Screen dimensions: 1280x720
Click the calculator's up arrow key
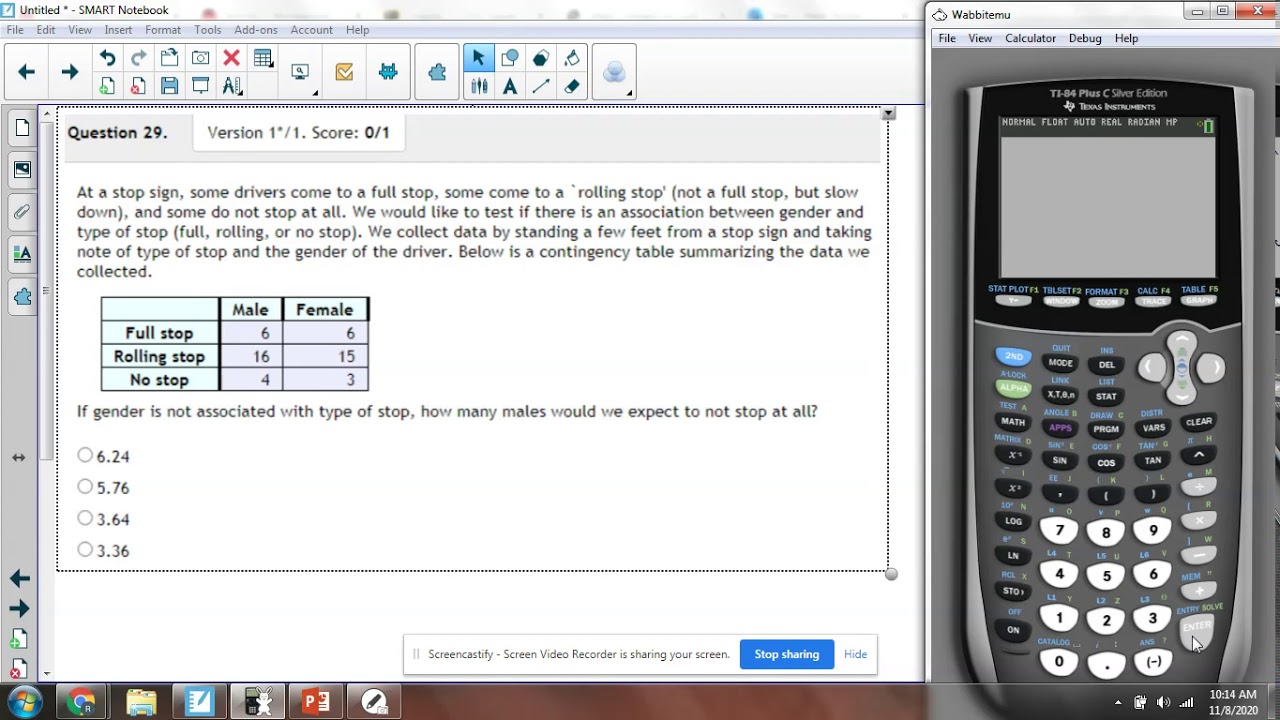1182,343
